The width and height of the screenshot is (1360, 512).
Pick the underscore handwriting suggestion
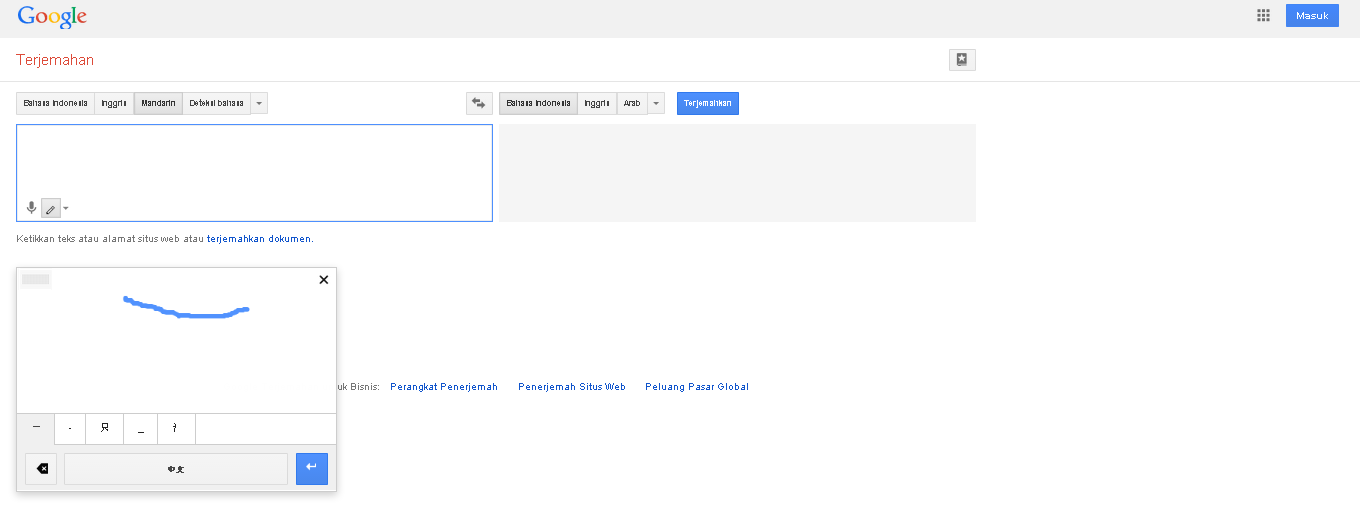point(140,428)
